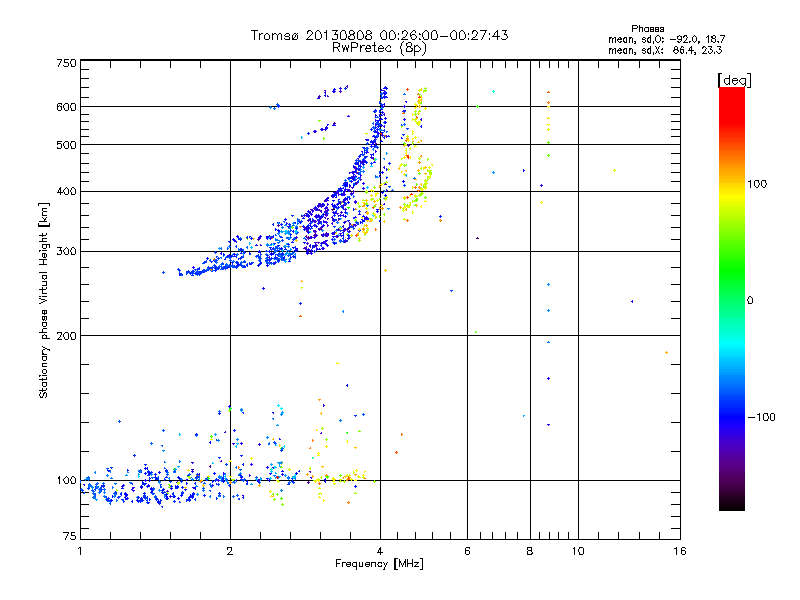Image resolution: width=800 pixels, height=600 pixels.
Task: Click the y-axis tick label "600"
Action: point(67,107)
